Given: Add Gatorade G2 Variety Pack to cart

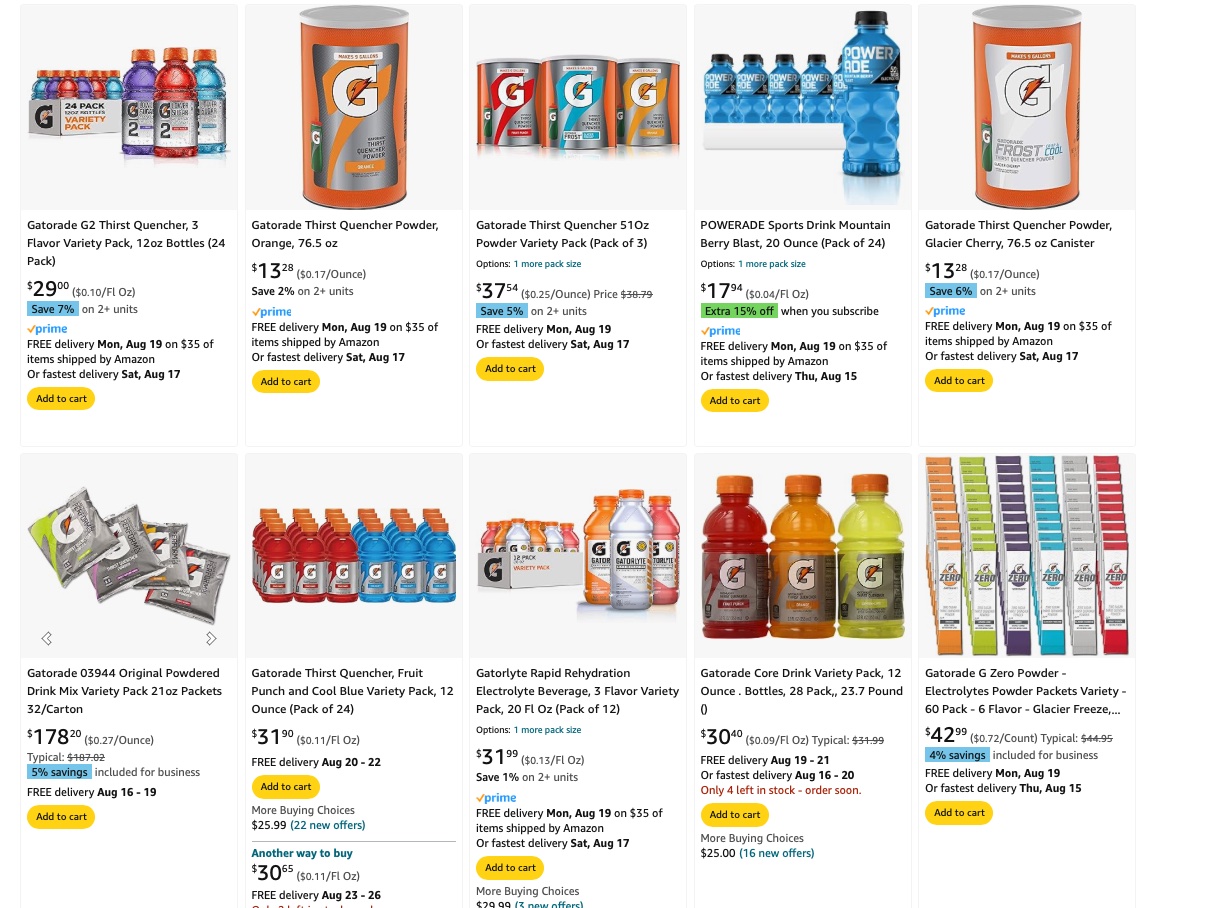Looking at the screenshot, I should tap(61, 399).
